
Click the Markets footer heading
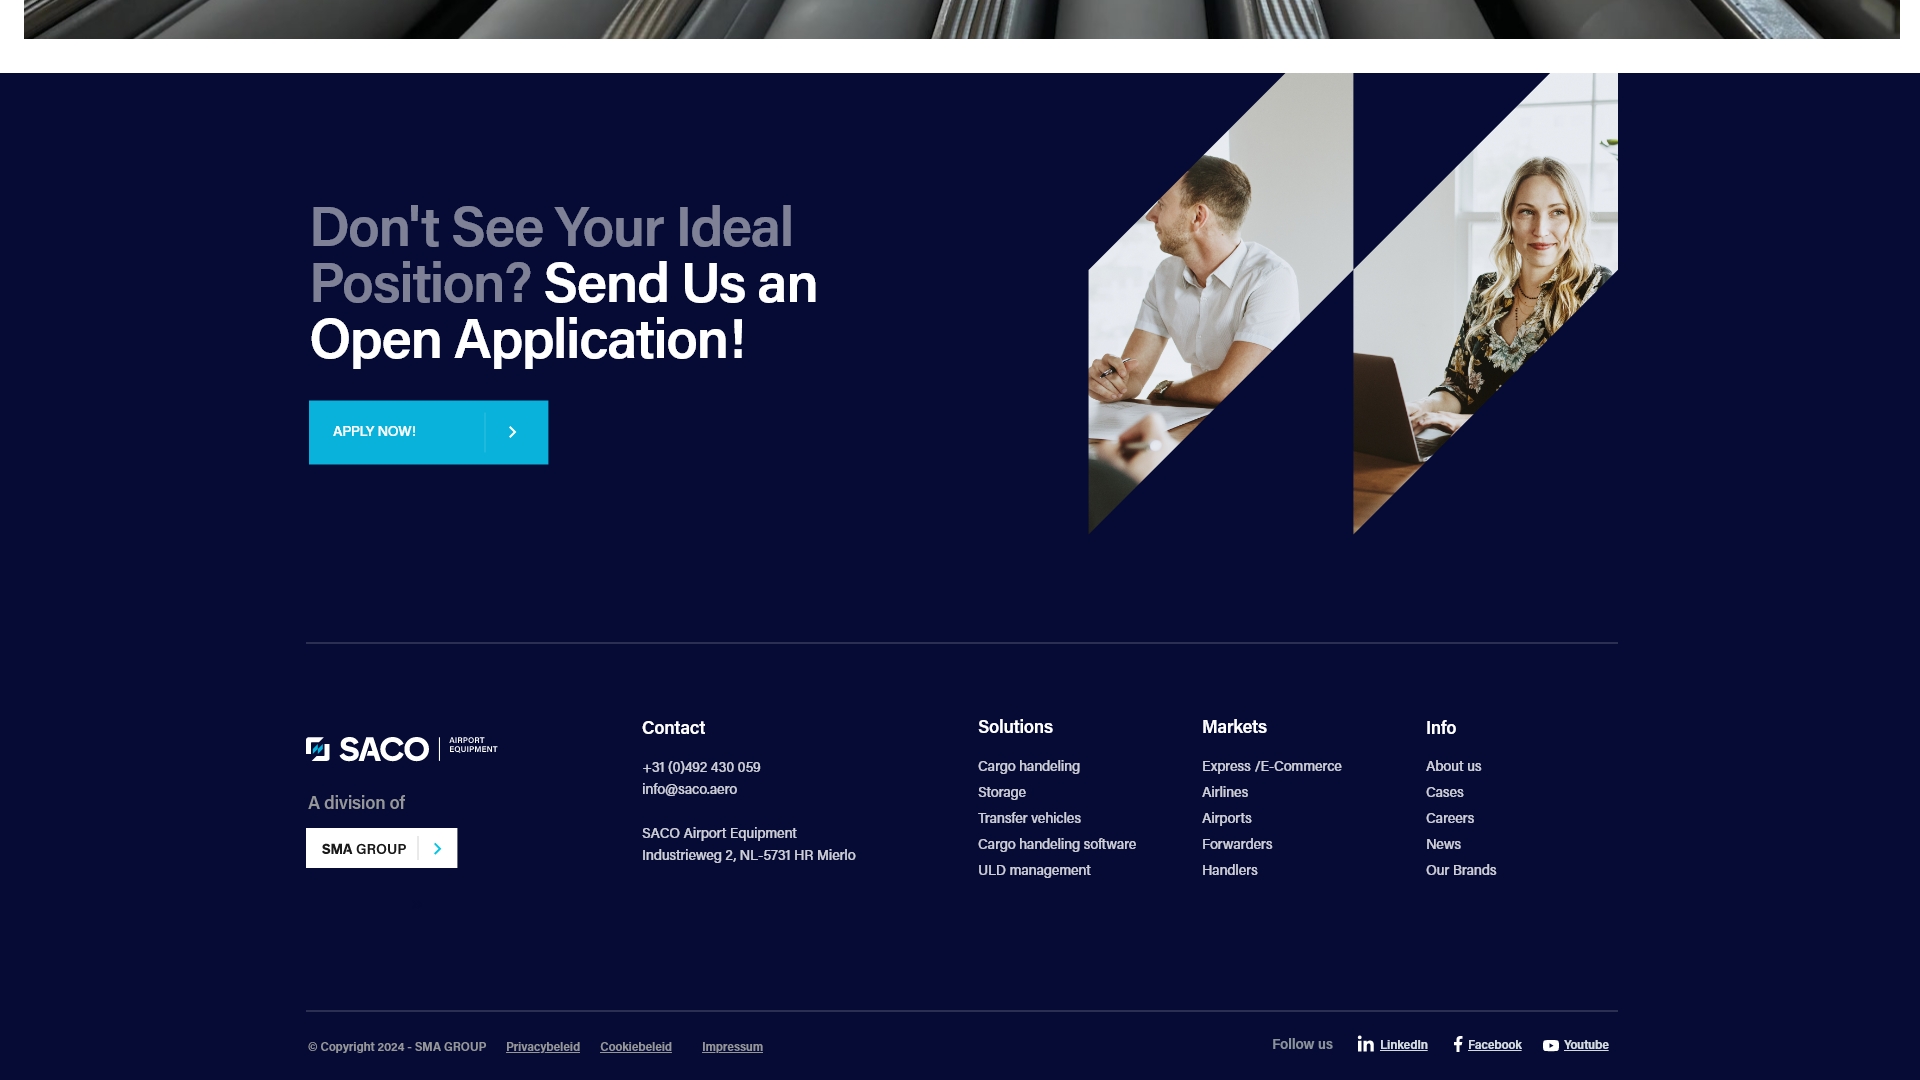point(1234,727)
